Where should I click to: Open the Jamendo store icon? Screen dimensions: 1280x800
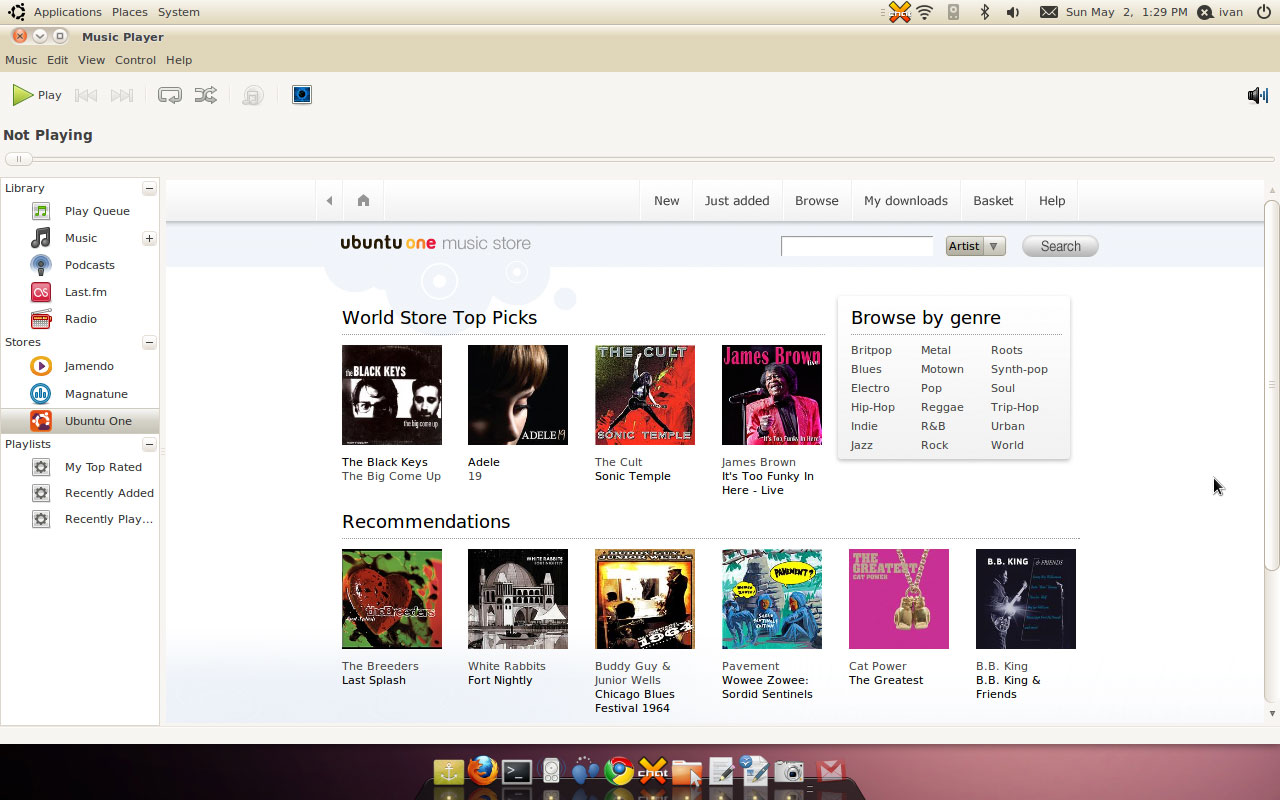pos(41,366)
